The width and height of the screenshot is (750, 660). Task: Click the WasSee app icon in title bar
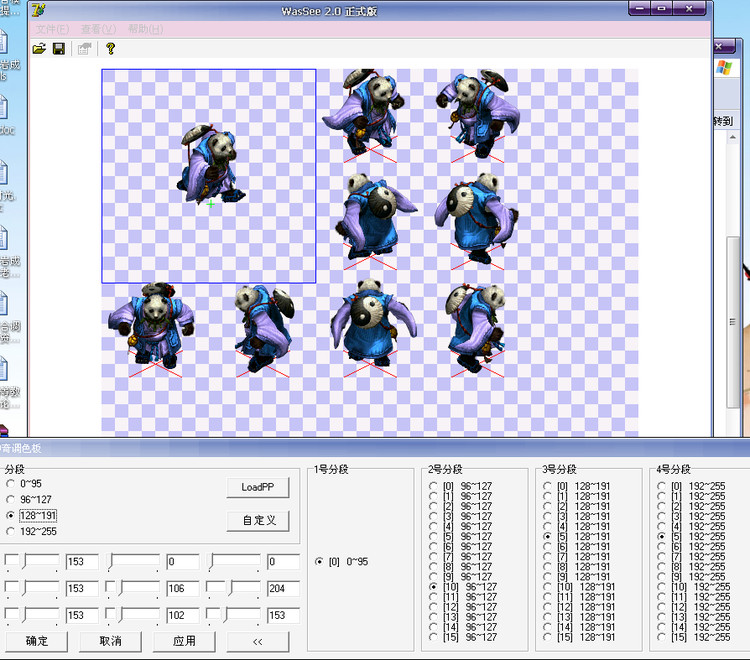[39, 10]
